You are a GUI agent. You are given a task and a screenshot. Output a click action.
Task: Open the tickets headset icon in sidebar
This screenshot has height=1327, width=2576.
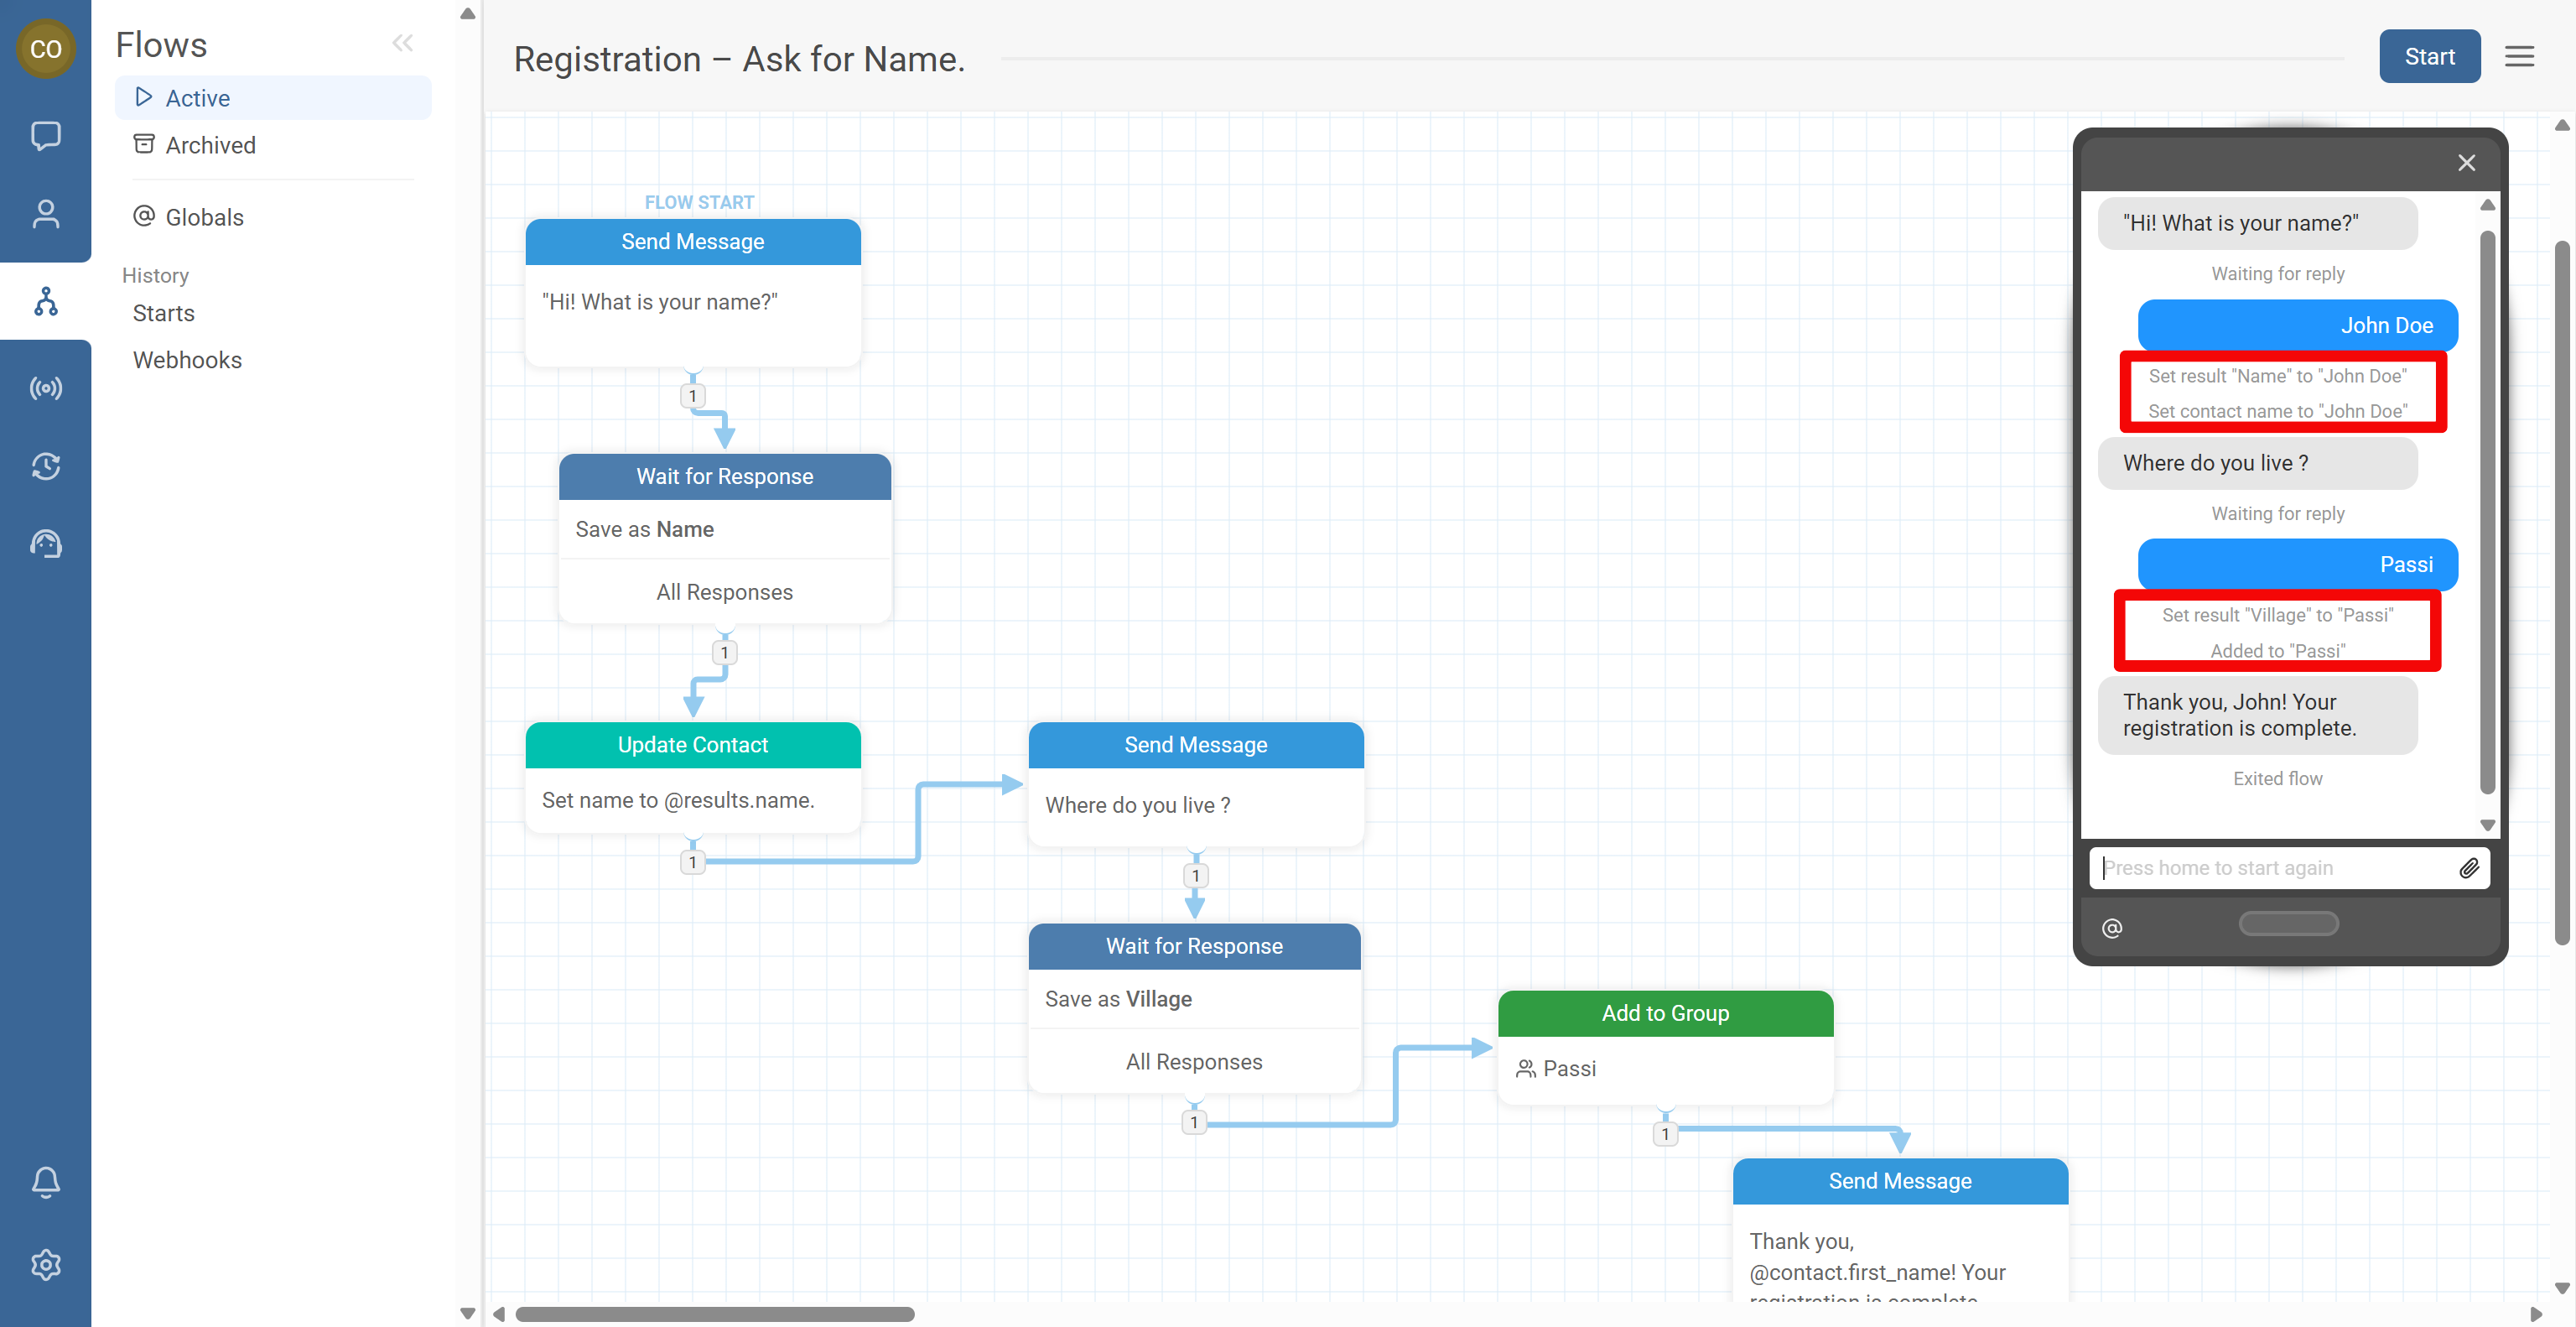[45, 544]
